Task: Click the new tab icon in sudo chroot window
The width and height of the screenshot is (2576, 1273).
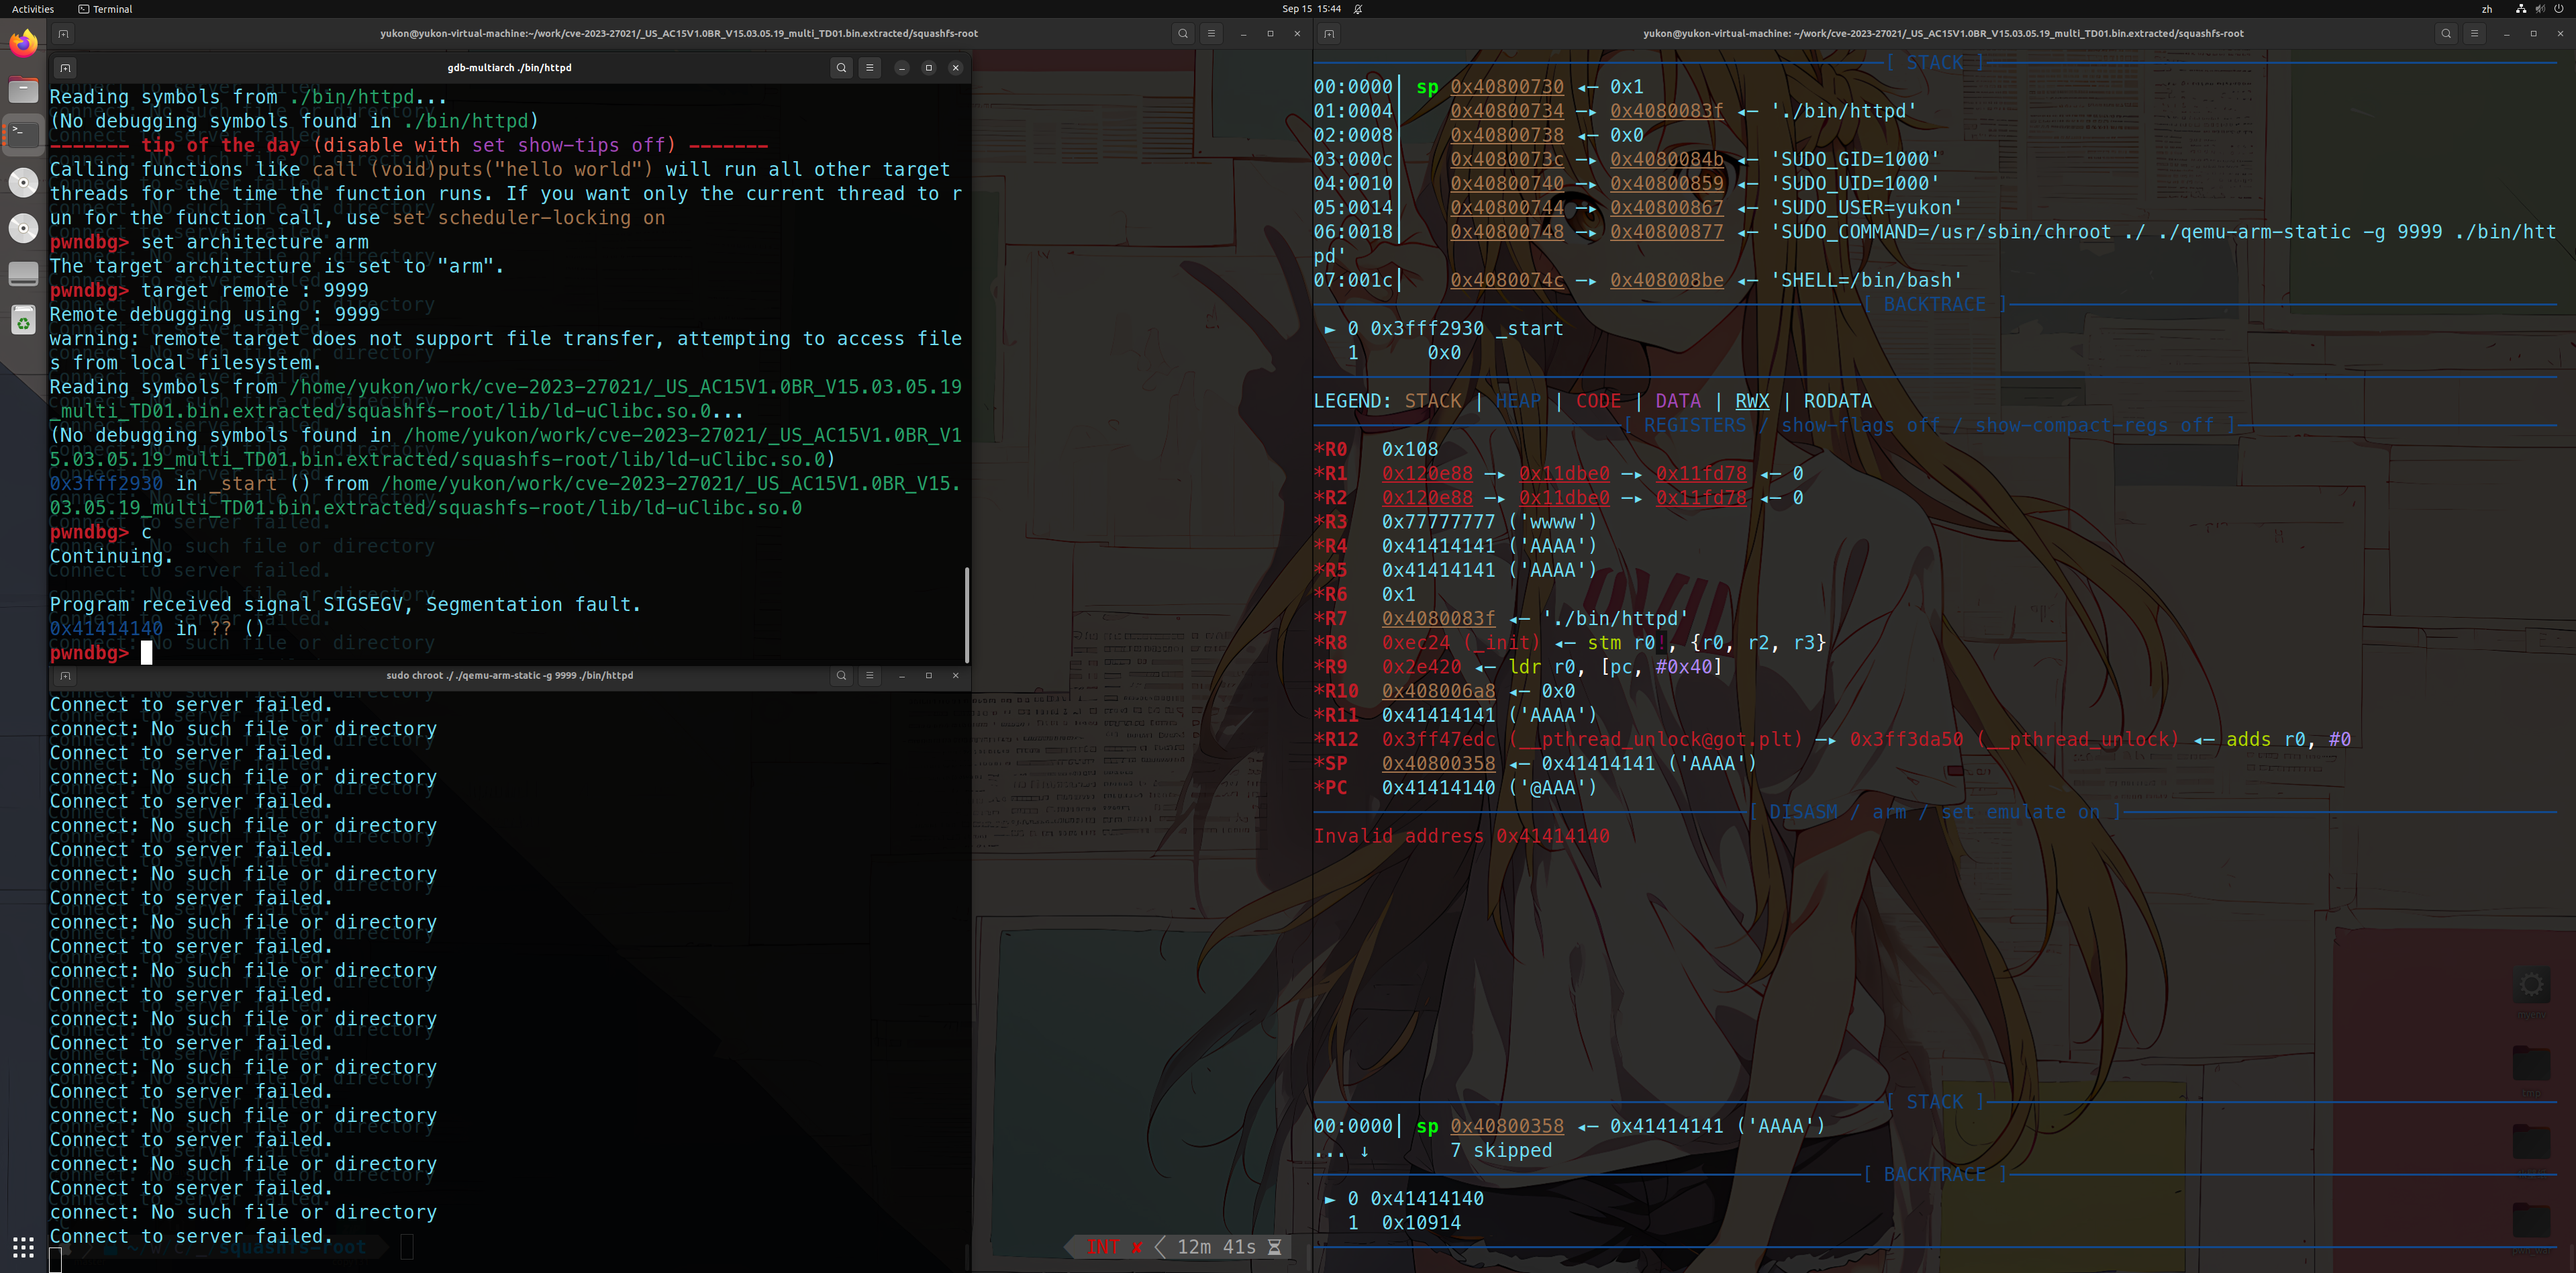Action: [x=65, y=675]
